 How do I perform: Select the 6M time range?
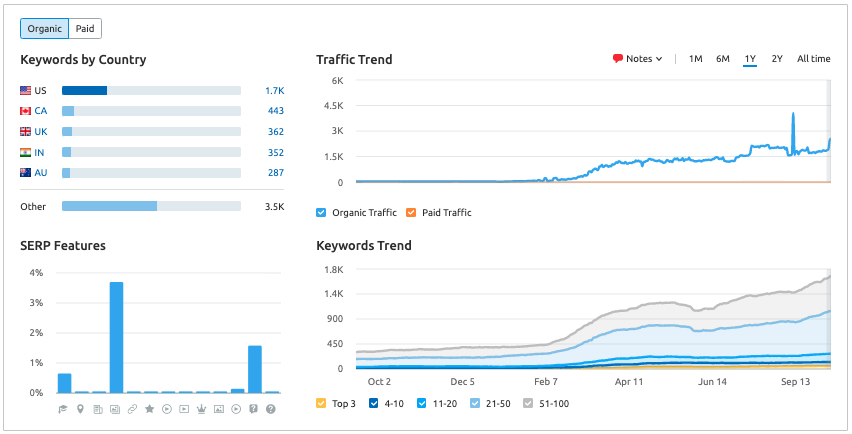point(722,59)
